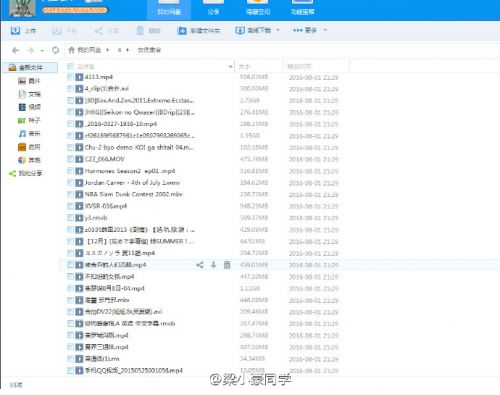Check the box for 4113.mp4
Screen dimensions: 500x395
click(70, 77)
